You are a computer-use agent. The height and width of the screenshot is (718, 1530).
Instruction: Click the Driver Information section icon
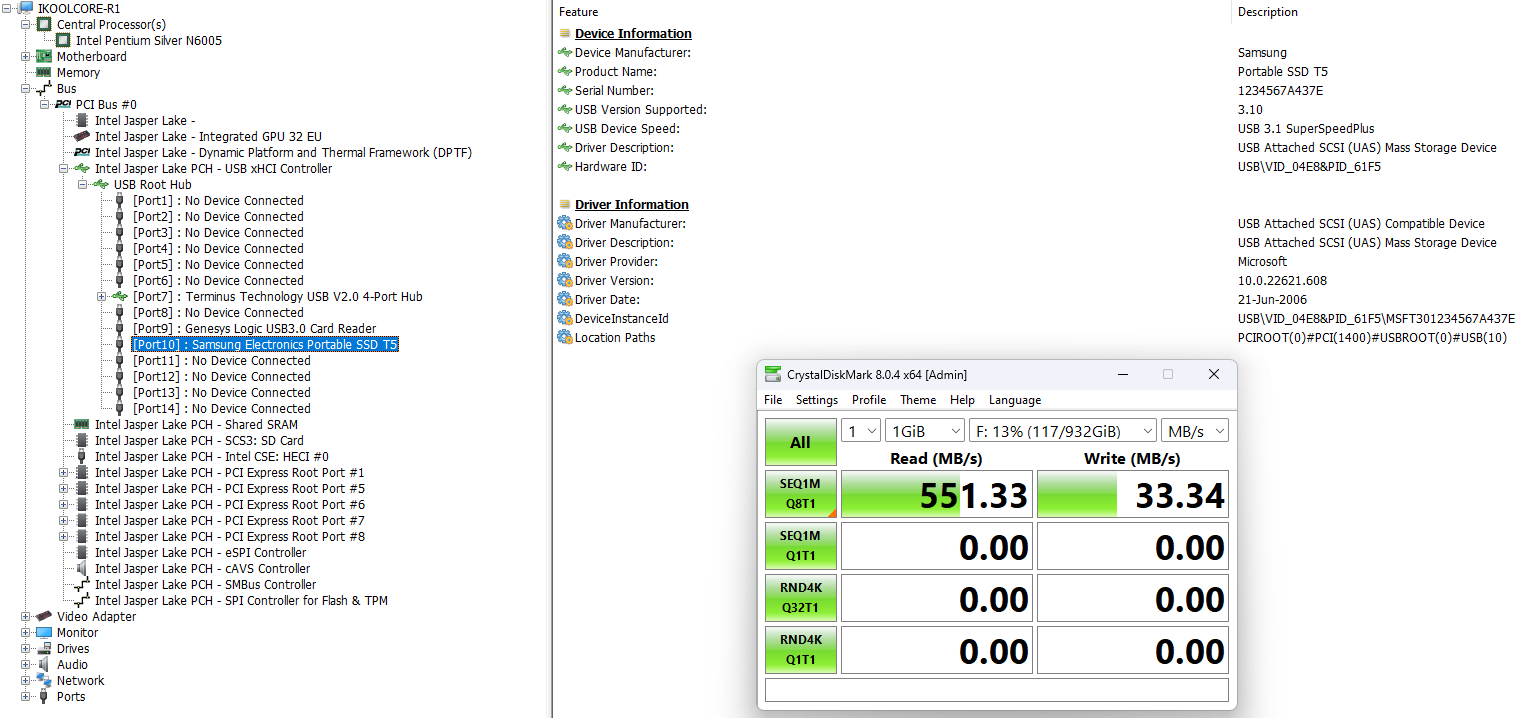click(565, 205)
